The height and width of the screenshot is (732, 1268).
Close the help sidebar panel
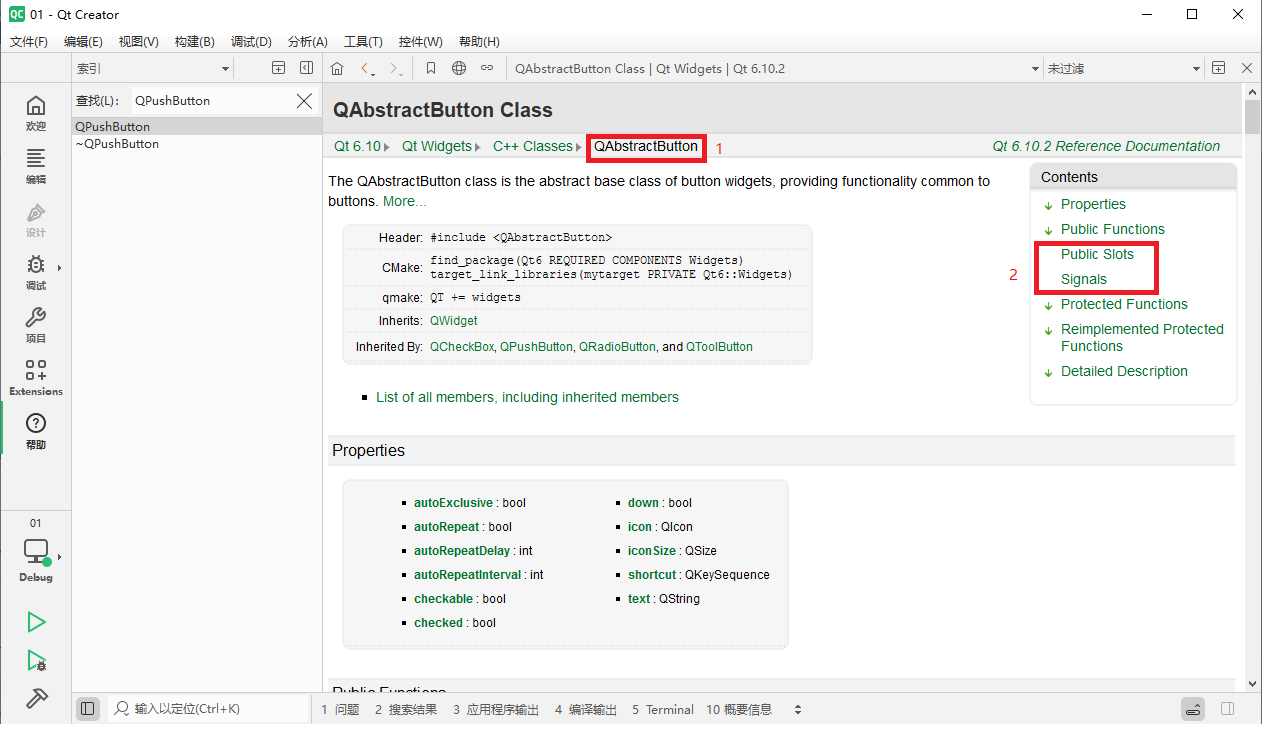pos(306,68)
